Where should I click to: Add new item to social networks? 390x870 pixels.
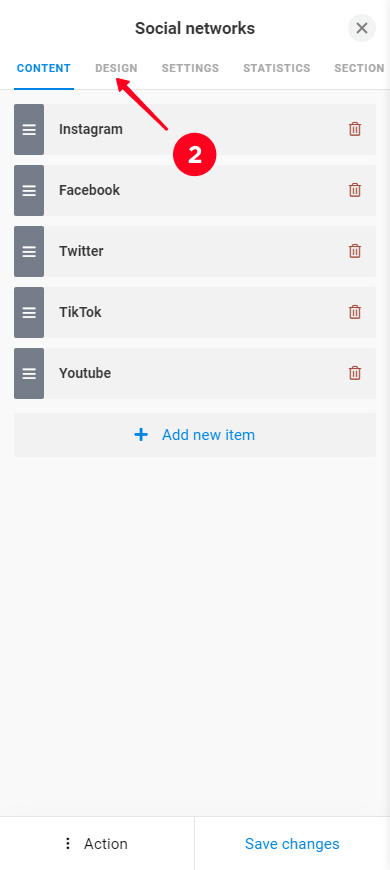coord(195,435)
